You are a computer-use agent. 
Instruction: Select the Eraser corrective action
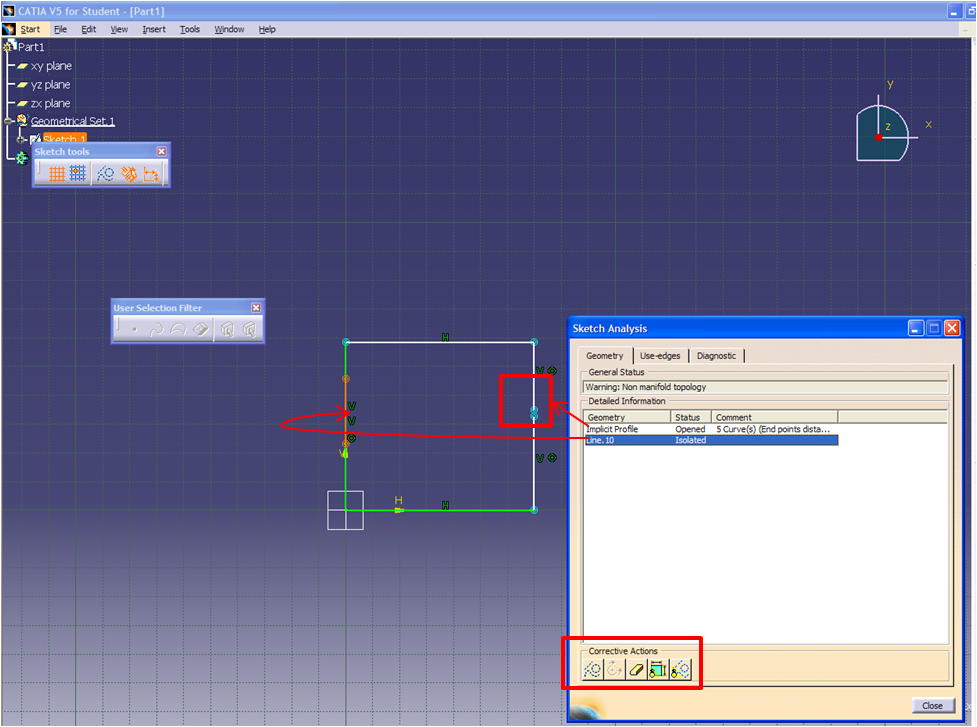click(636, 669)
